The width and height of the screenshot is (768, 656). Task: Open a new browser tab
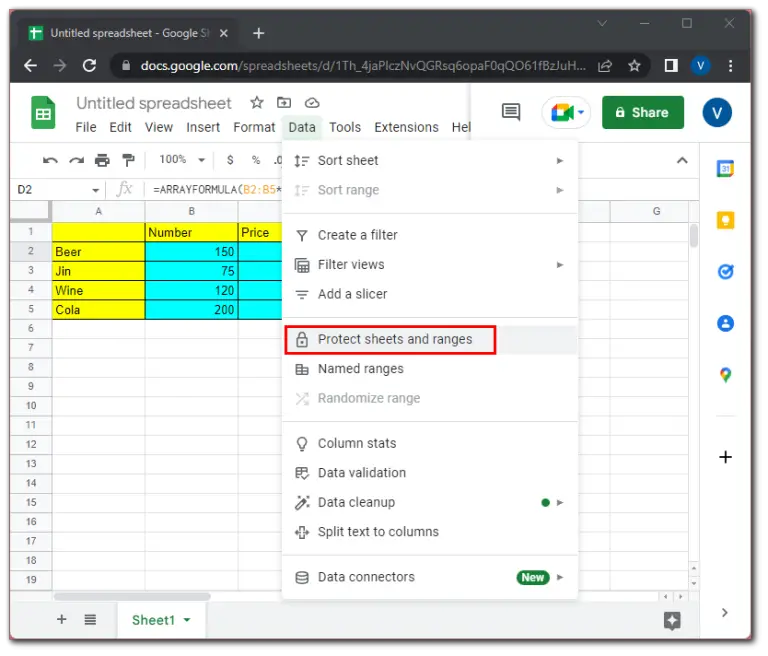coord(259,33)
